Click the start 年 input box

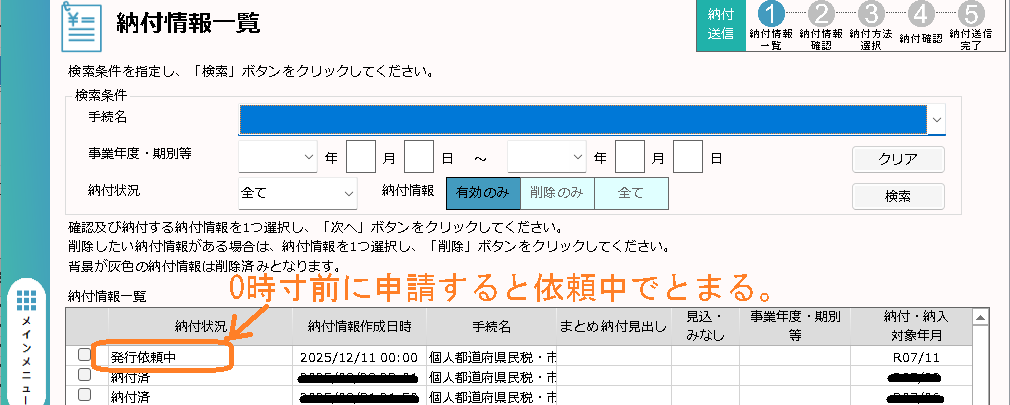(361, 157)
